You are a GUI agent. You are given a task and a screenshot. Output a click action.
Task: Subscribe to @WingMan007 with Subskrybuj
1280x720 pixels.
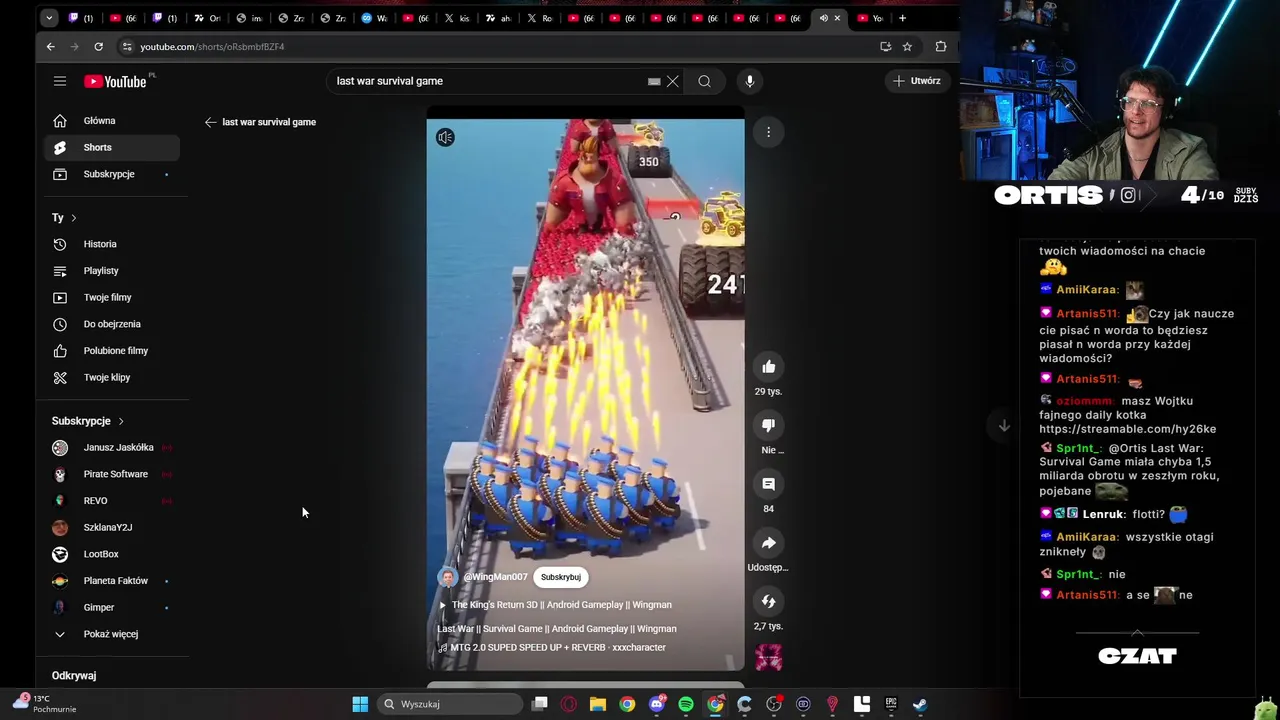(560, 577)
